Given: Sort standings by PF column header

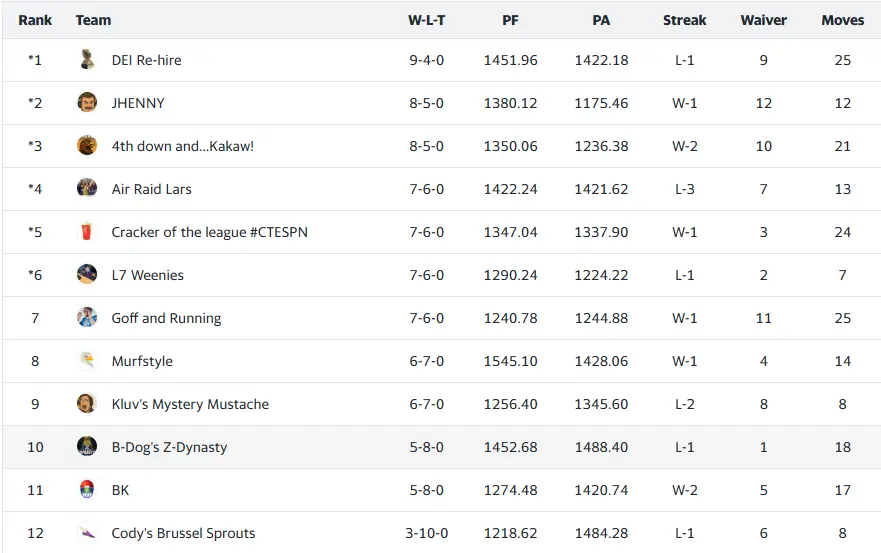Looking at the screenshot, I should point(510,20).
